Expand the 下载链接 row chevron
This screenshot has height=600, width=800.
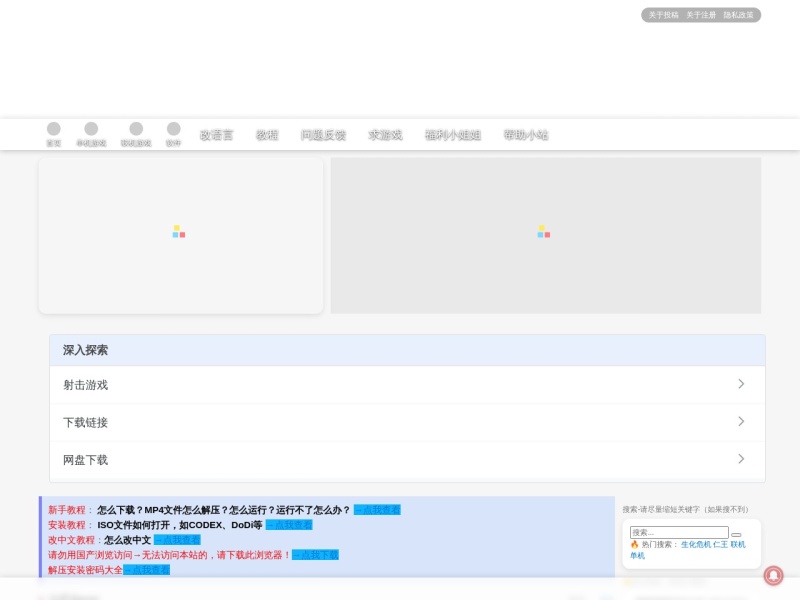click(741, 421)
